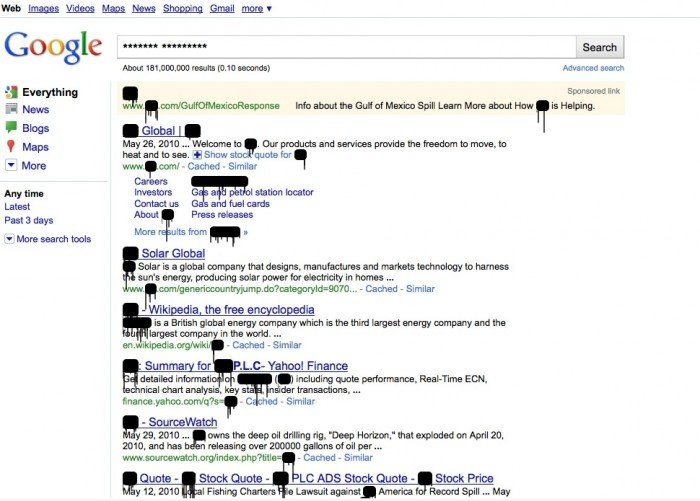Open Cached link of SourceWatch result
700x501 pixels.
click(319, 457)
